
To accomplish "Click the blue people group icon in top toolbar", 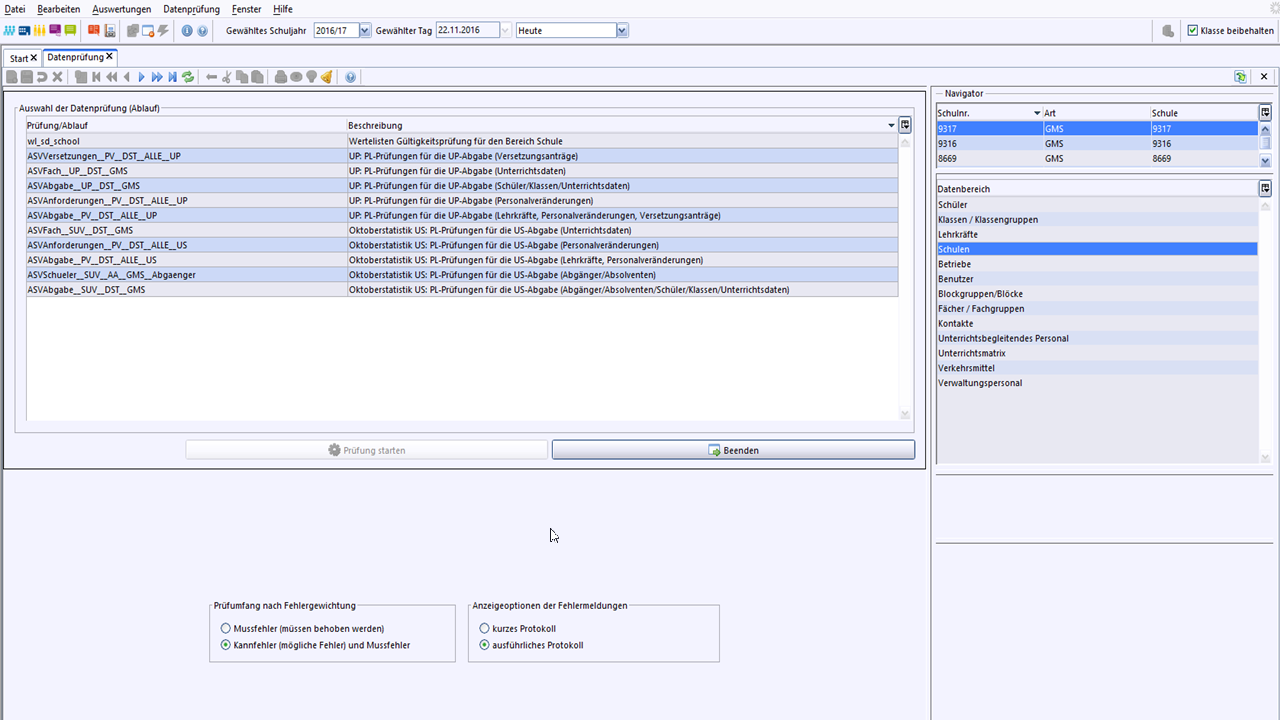I will (x=9, y=31).
